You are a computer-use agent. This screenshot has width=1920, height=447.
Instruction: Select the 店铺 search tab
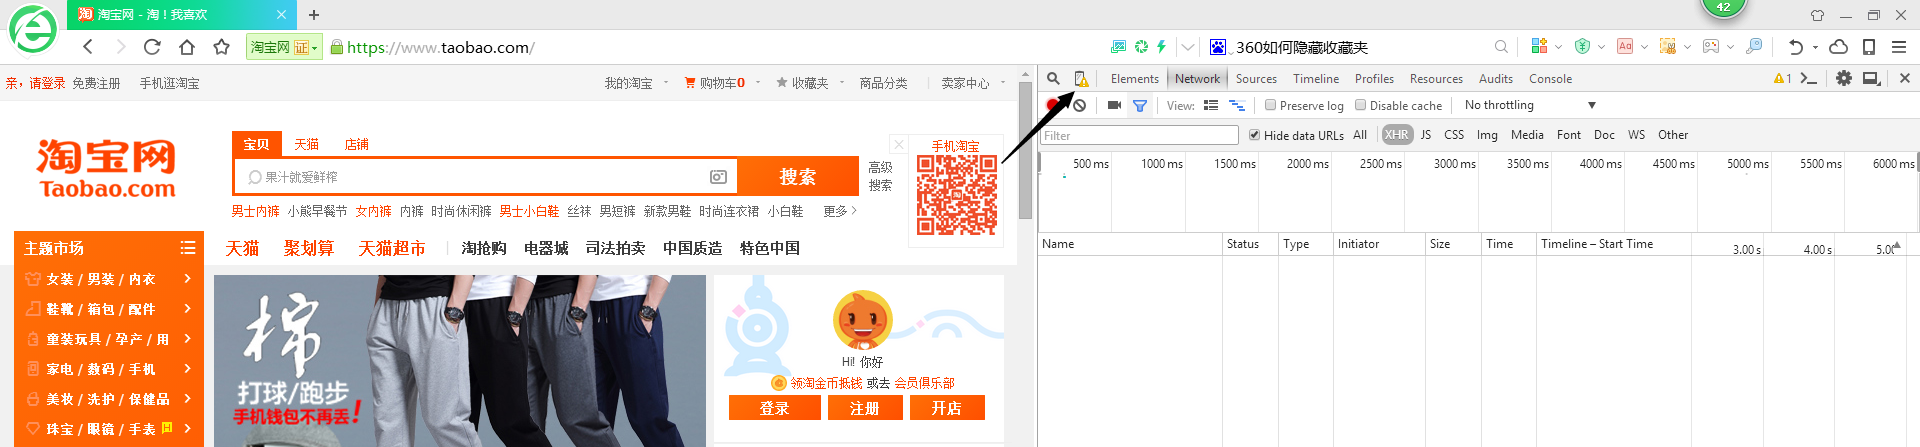pyautogui.click(x=357, y=144)
